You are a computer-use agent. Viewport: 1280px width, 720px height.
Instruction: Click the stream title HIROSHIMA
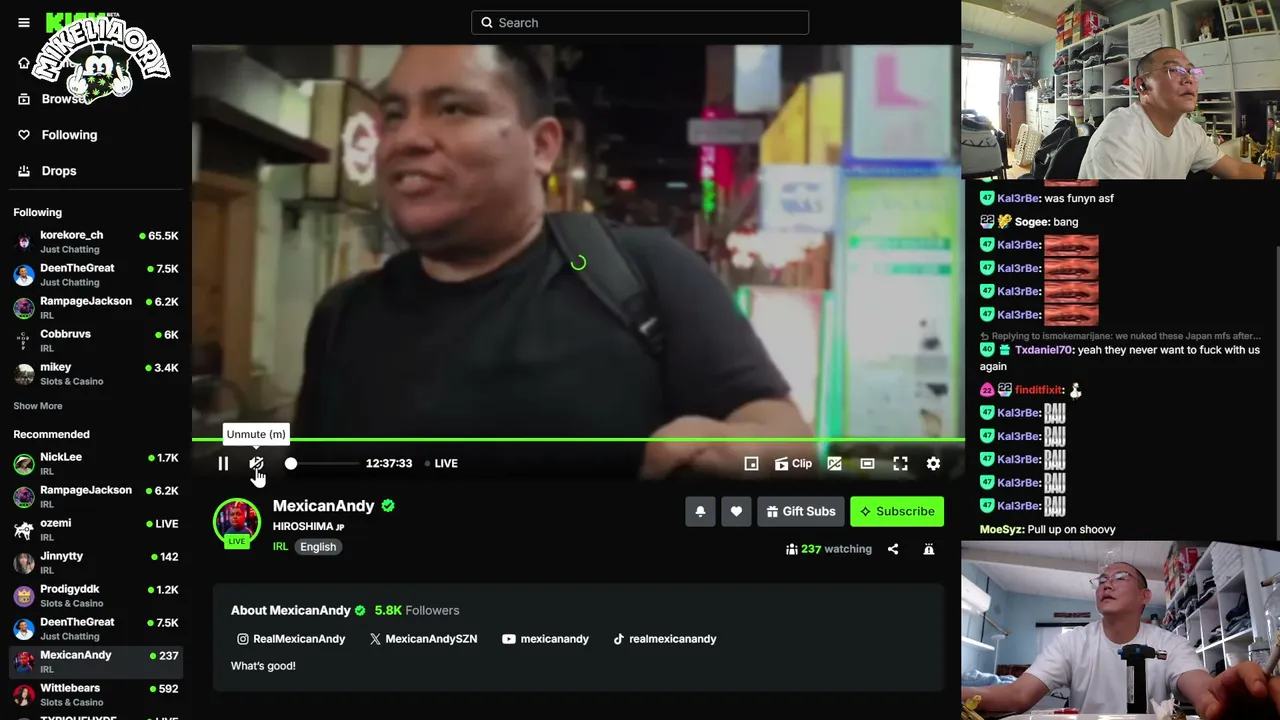click(x=303, y=526)
